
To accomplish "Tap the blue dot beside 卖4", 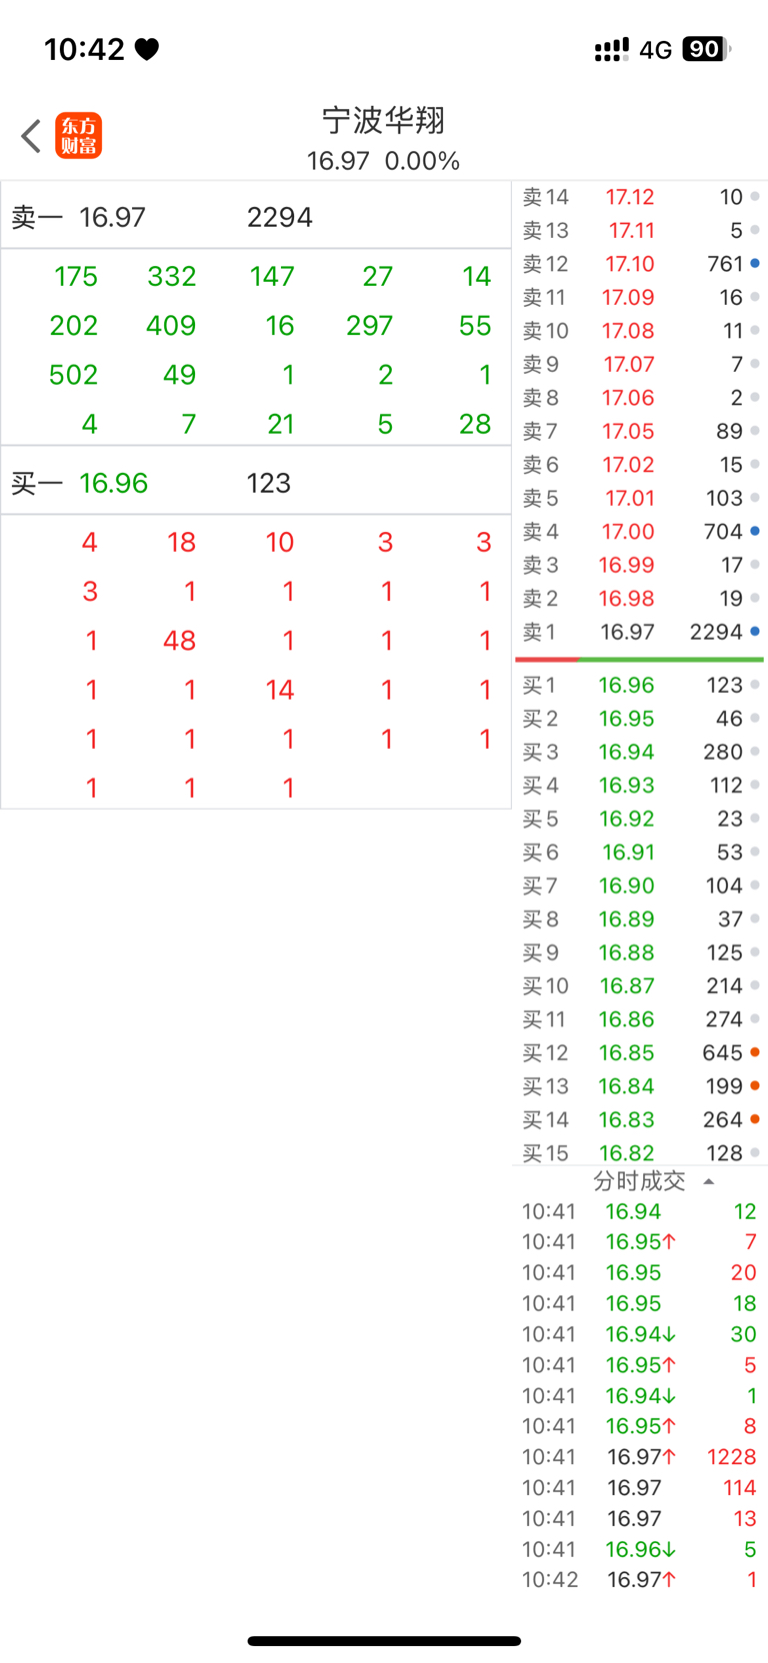I will [755, 531].
